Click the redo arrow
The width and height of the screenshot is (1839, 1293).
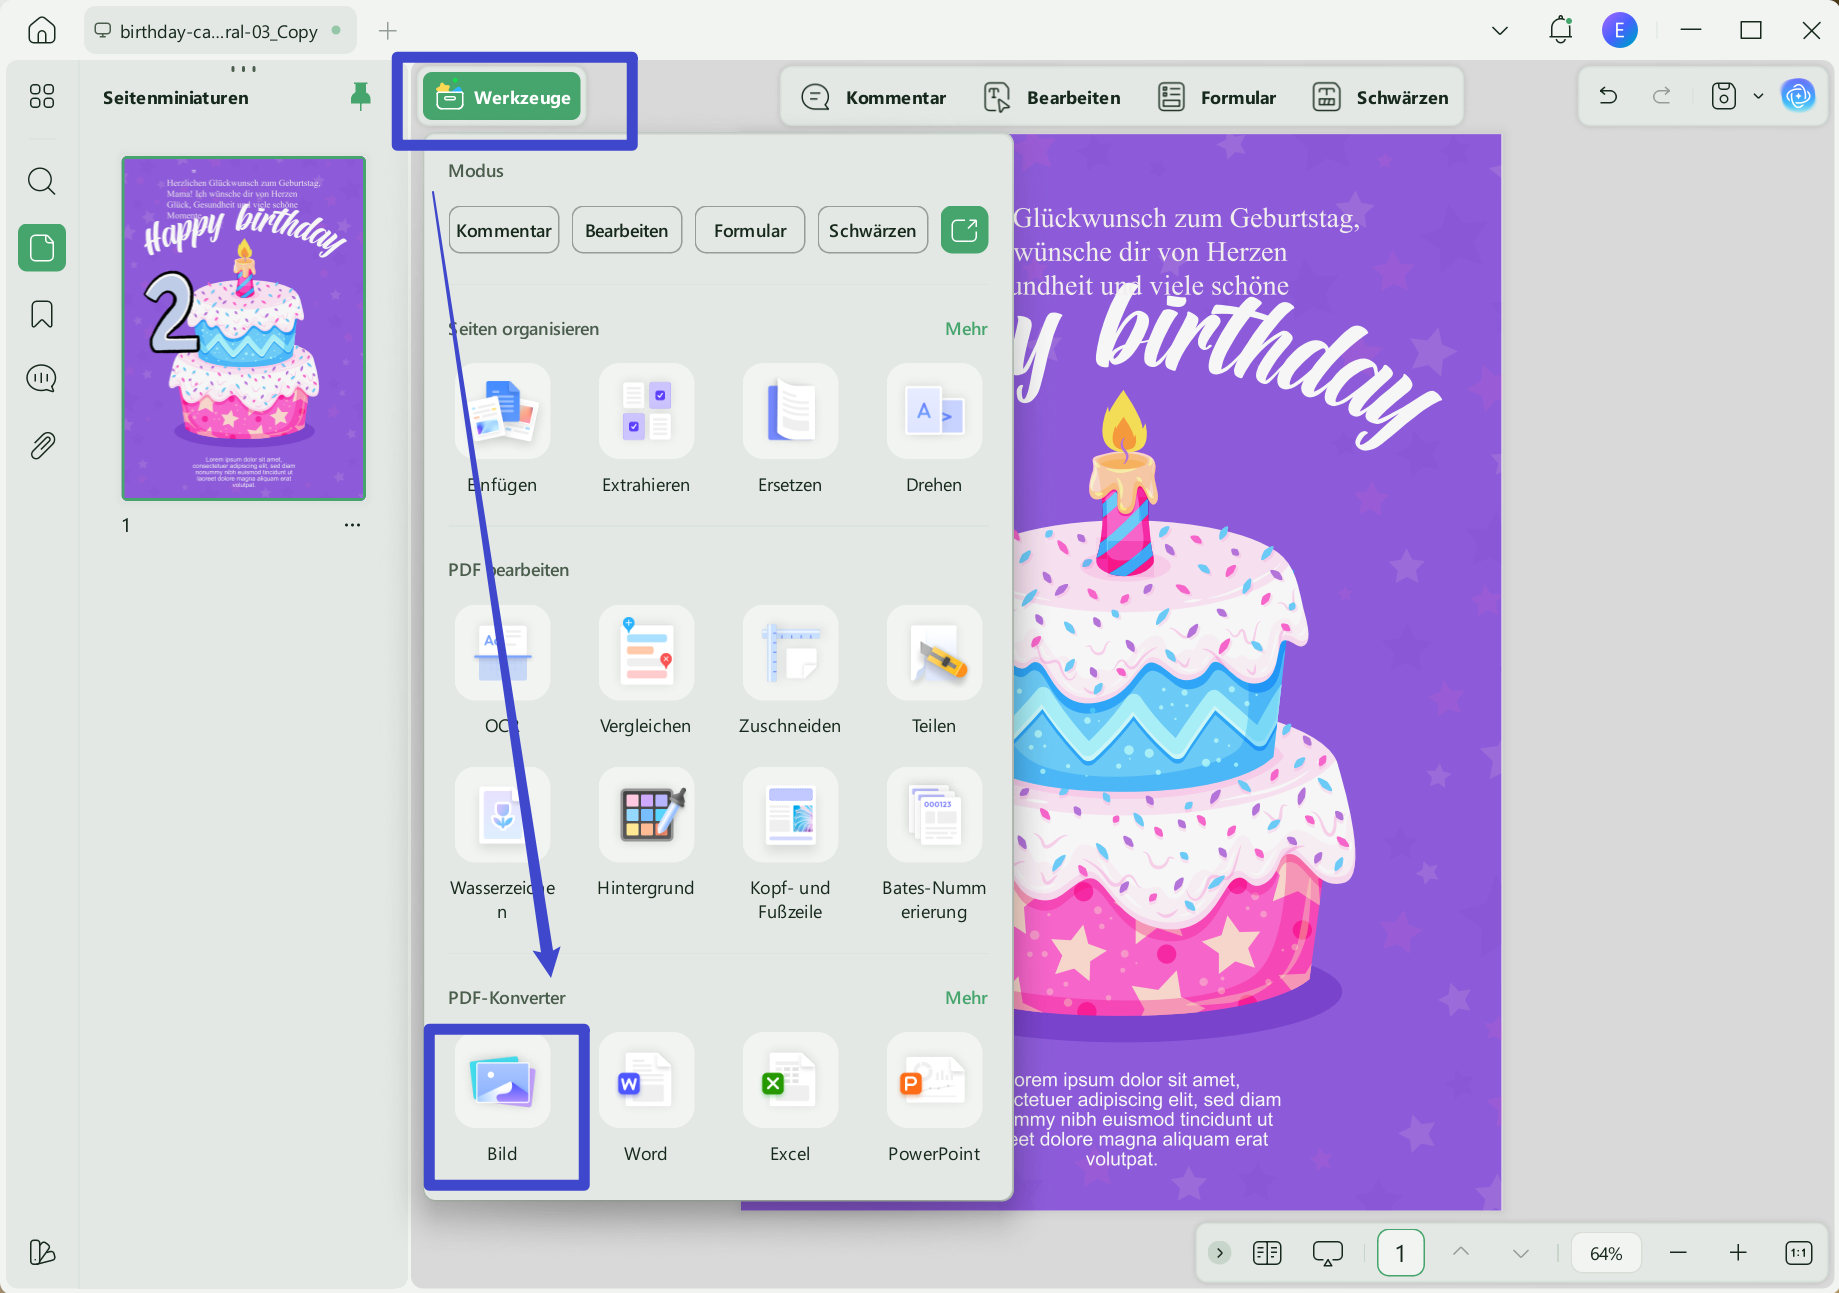pyautogui.click(x=1662, y=96)
